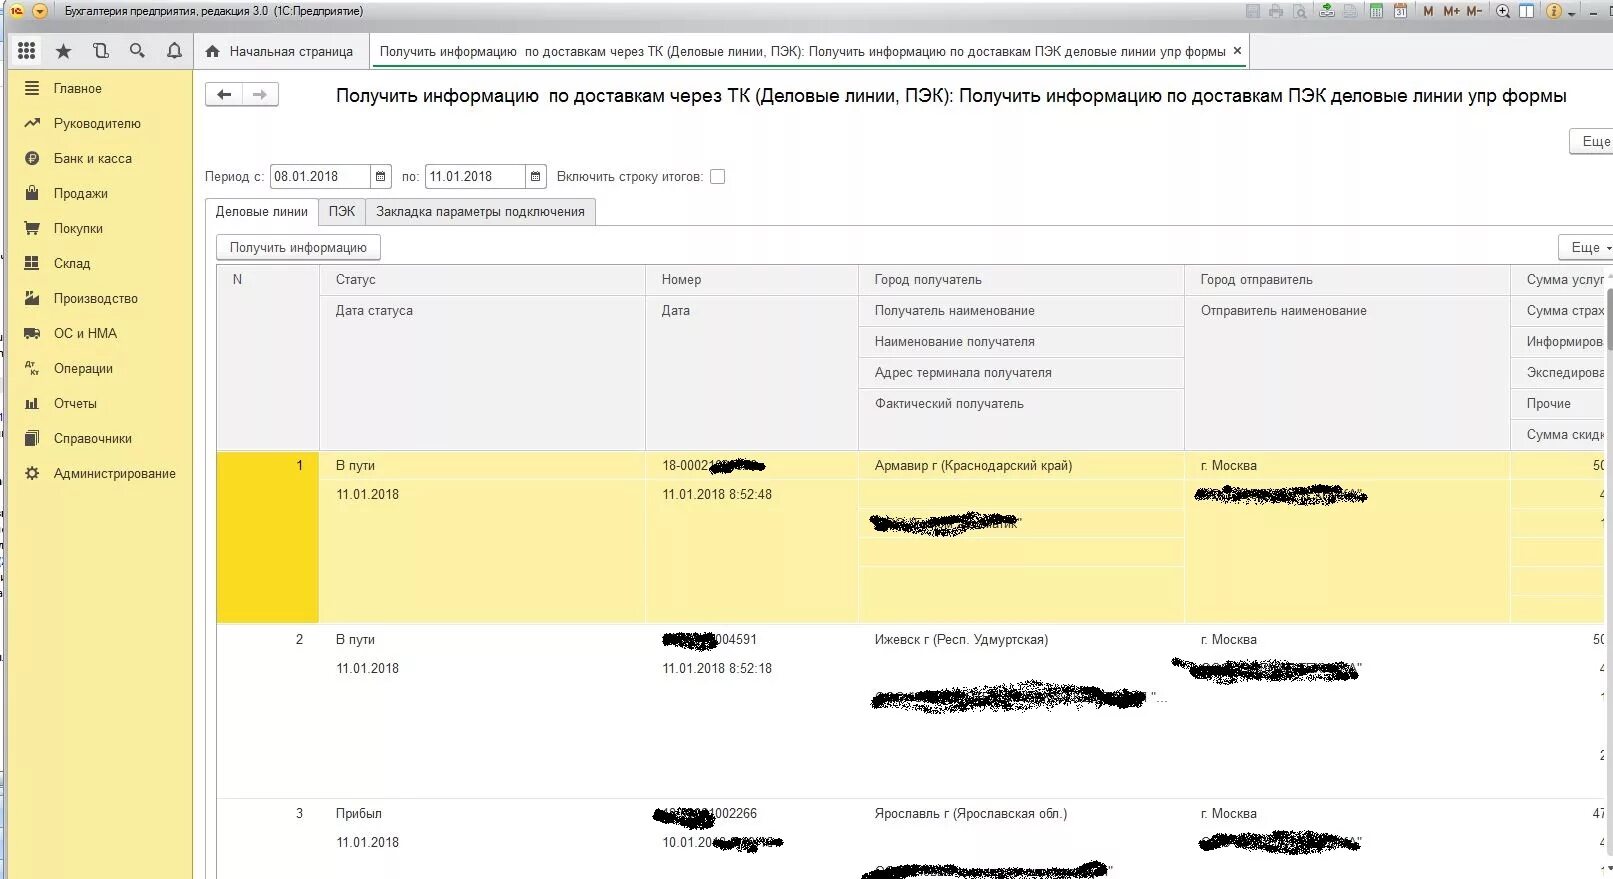
Task: Open the sections menu grid icon
Action: (x=27, y=51)
